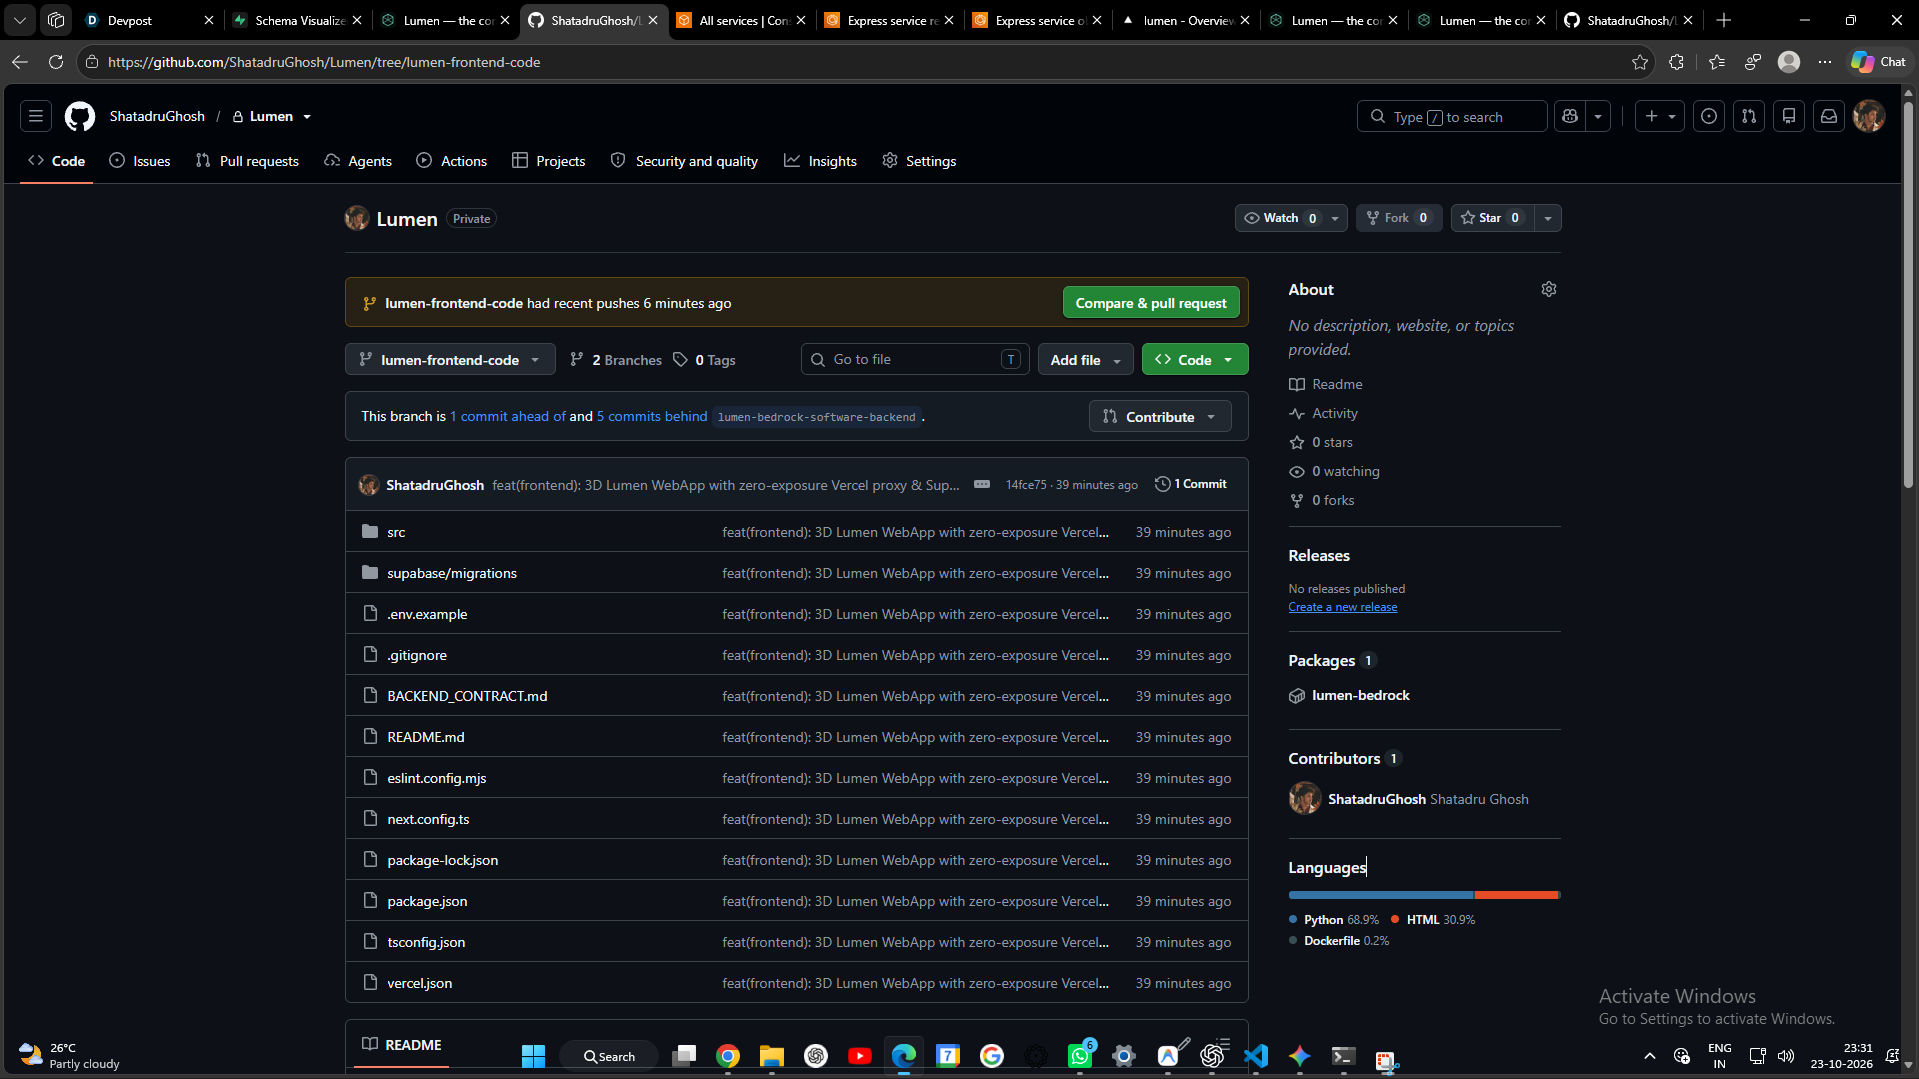Open the repository Settings tab
The height and width of the screenshot is (1079, 1919).
coord(919,161)
